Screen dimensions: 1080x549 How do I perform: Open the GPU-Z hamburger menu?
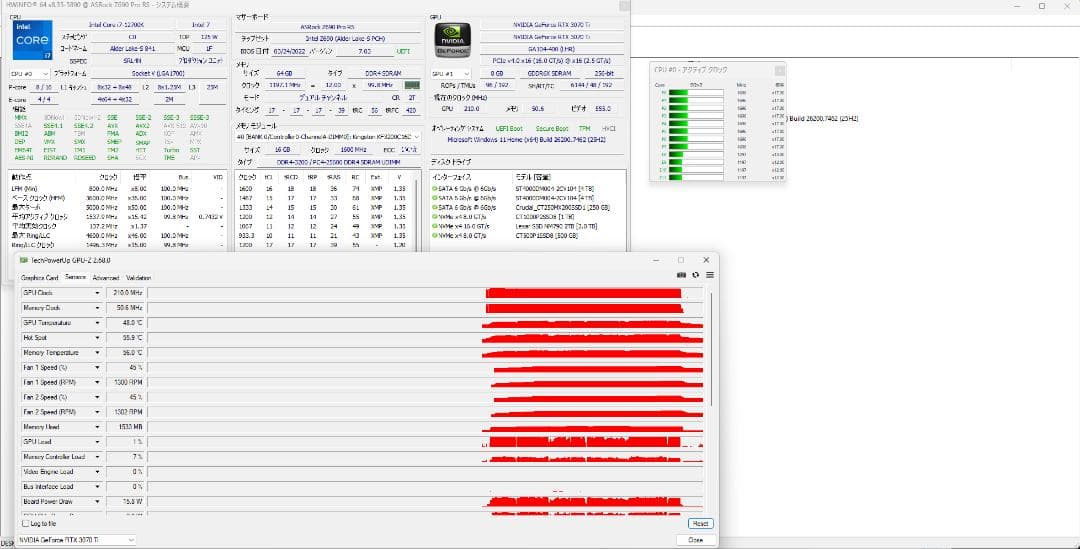709,275
